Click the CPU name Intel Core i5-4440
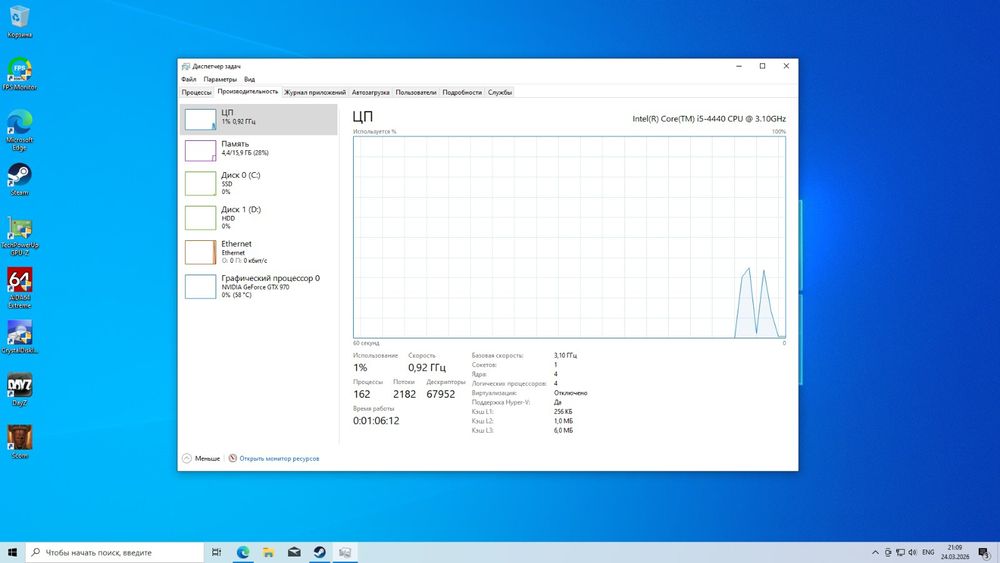Viewport: 1000px width, 563px height. pyautogui.click(x=709, y=119)
